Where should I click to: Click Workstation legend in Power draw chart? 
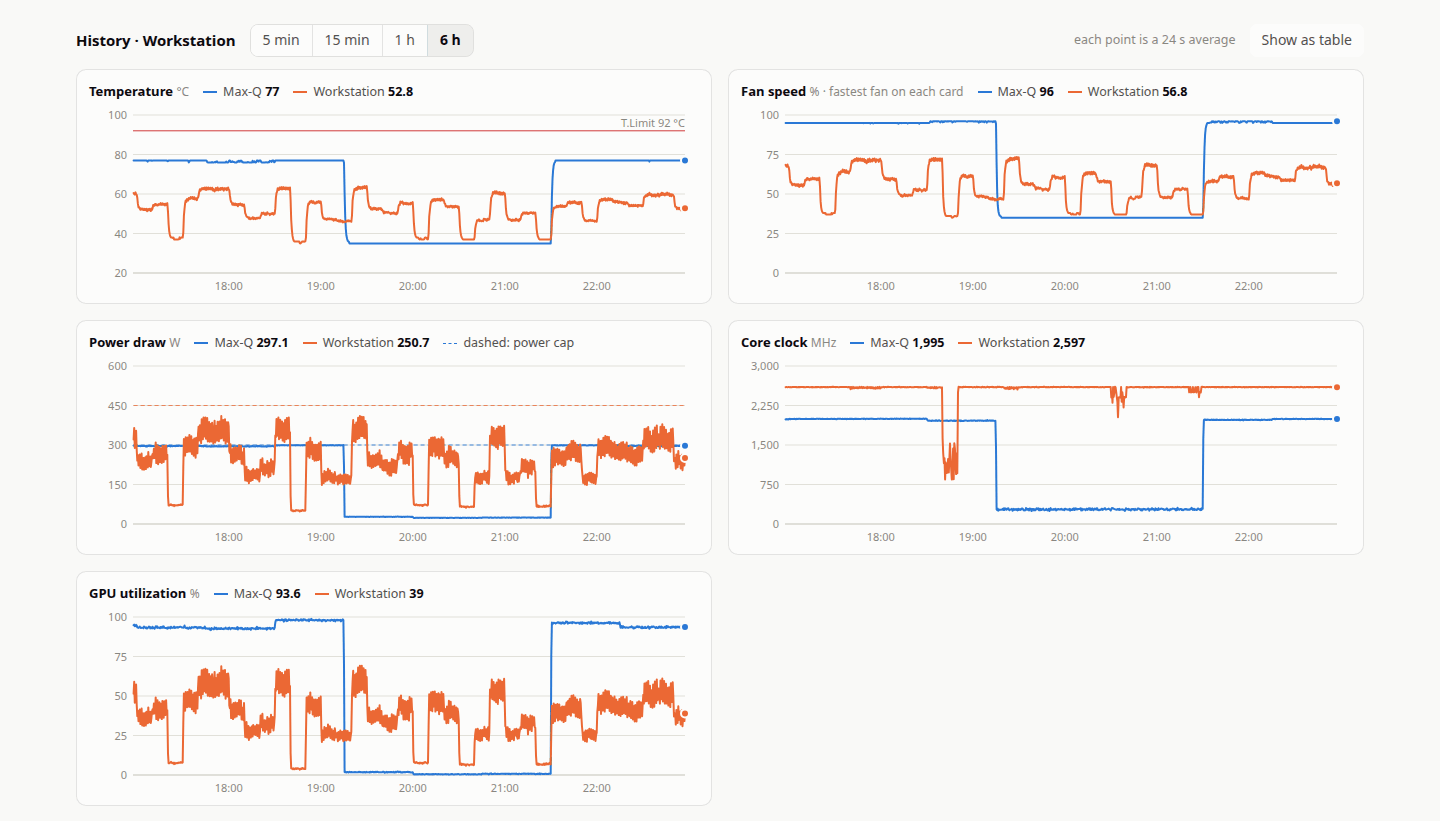pos(366,342)
